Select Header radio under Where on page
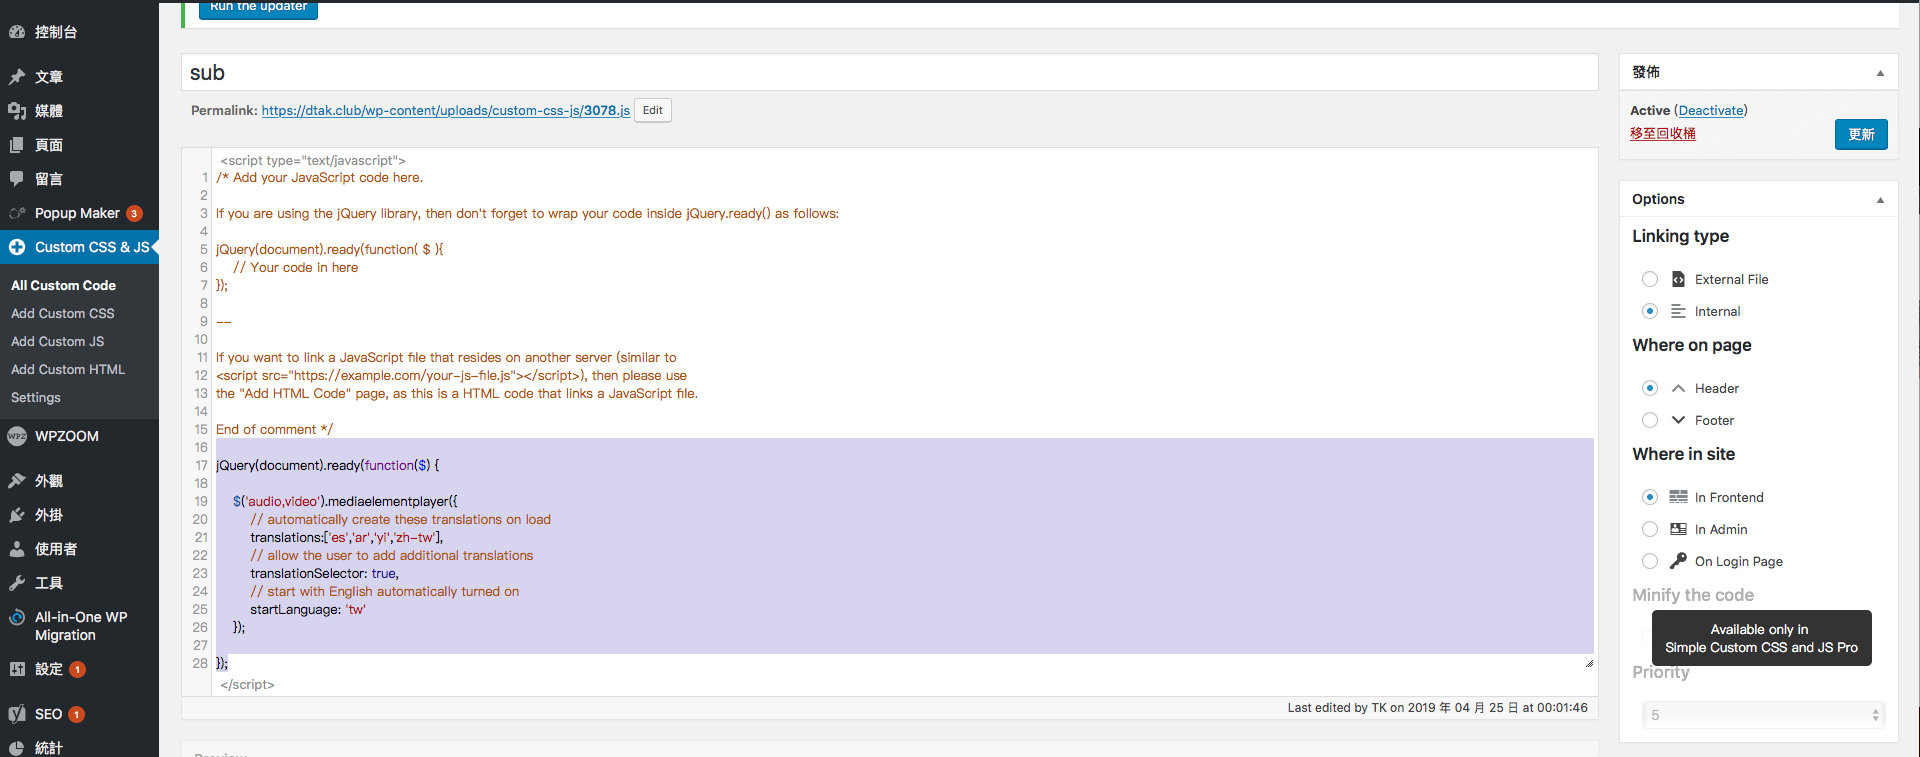Viewport: 1920px width, 757px height. (1650, 388)
